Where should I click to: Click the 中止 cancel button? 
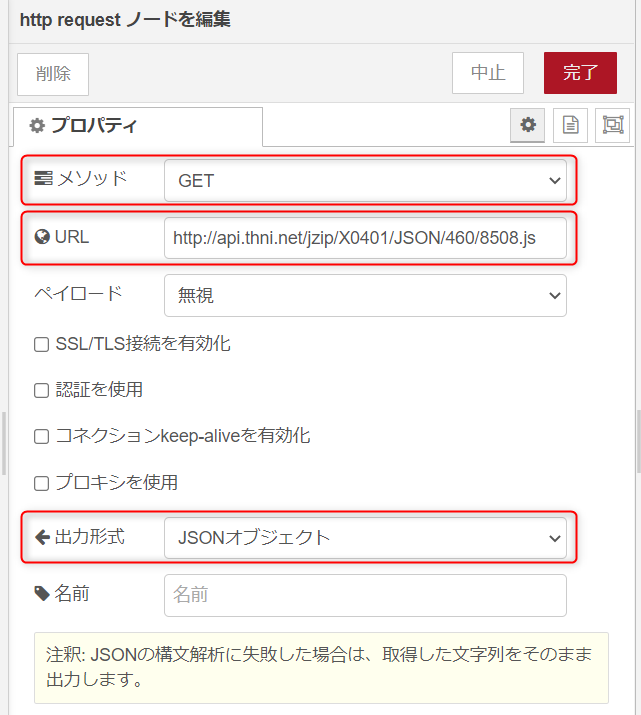(488, 73)
